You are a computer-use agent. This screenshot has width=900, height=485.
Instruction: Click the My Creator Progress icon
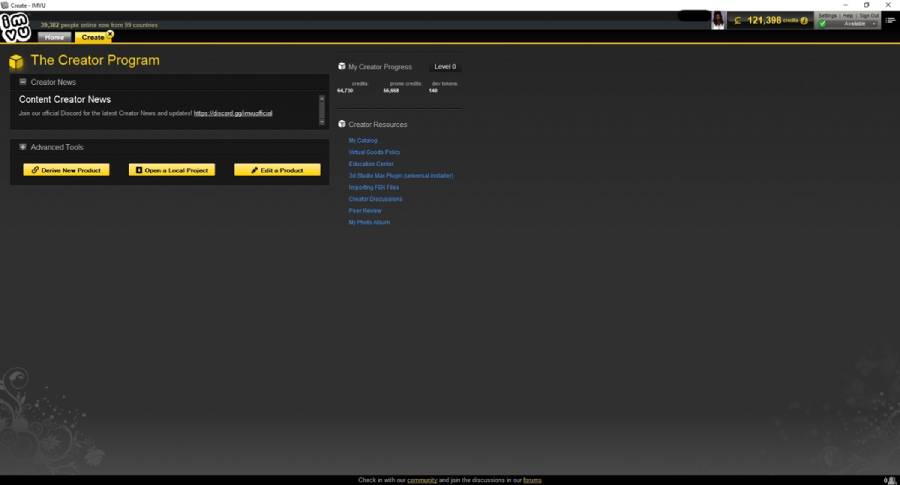pos(342,67)
